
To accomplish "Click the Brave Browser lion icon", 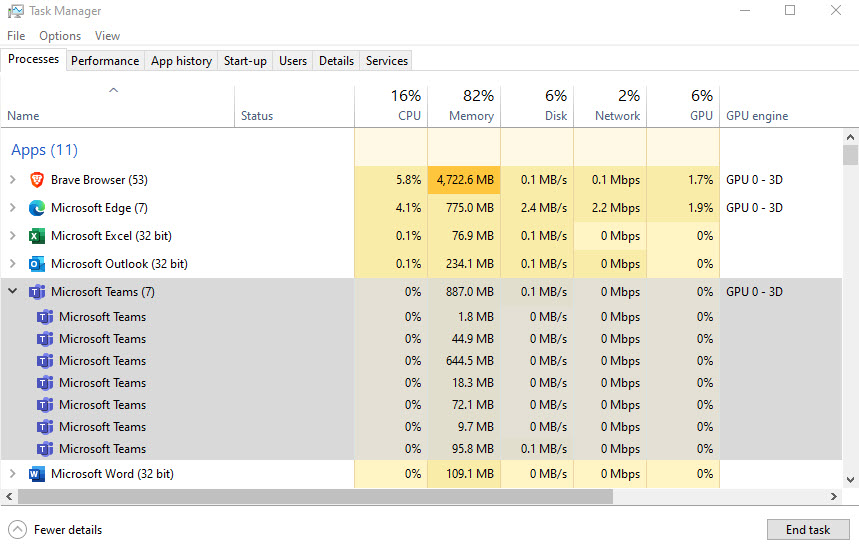I will point(37,180).
